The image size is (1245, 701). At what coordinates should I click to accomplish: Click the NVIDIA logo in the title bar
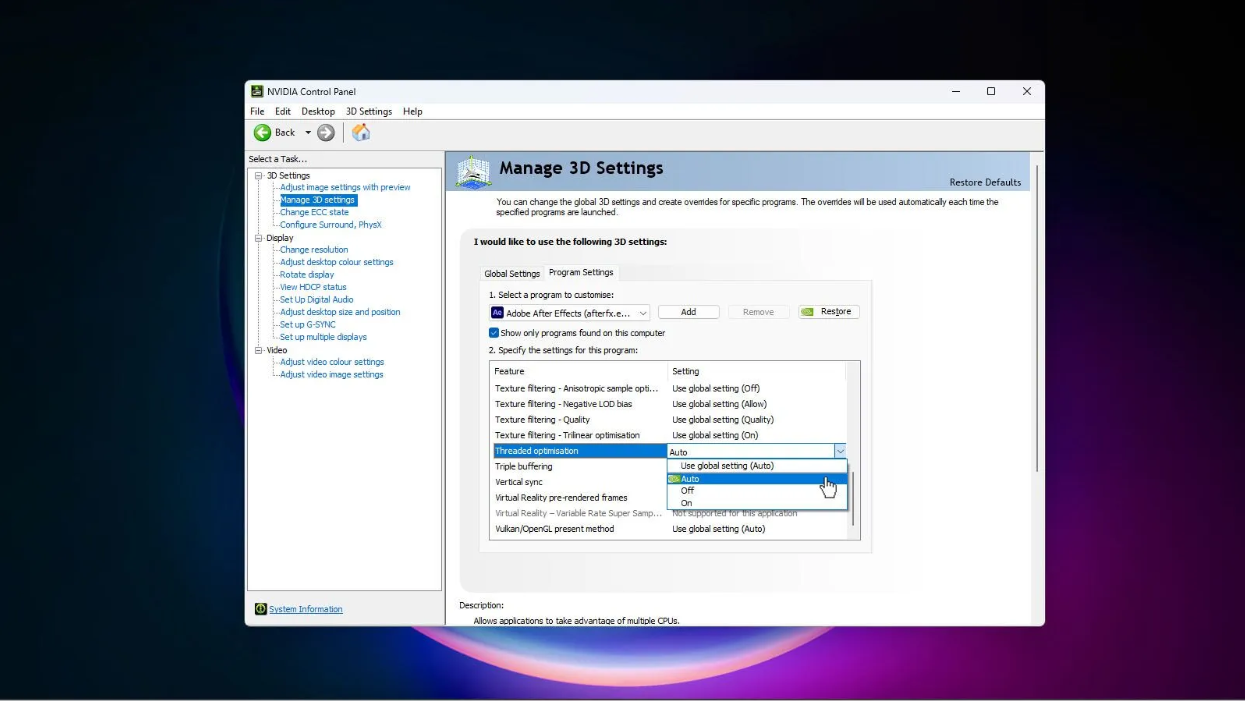259,91
